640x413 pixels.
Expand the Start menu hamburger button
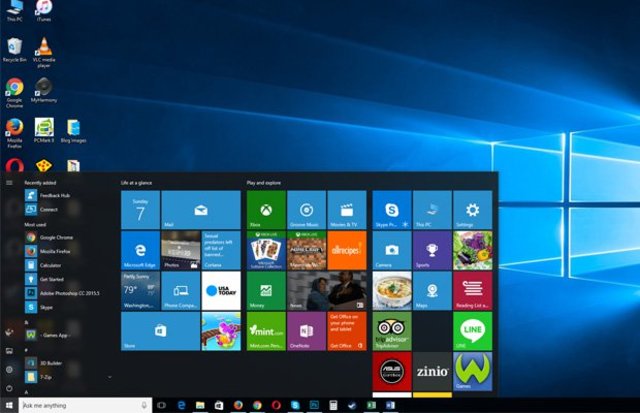[9, 182]
